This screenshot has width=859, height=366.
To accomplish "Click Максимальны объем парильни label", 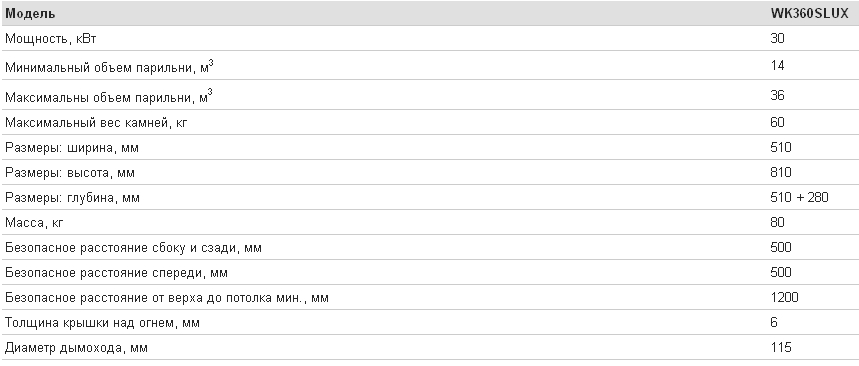I will coord(108,97).
